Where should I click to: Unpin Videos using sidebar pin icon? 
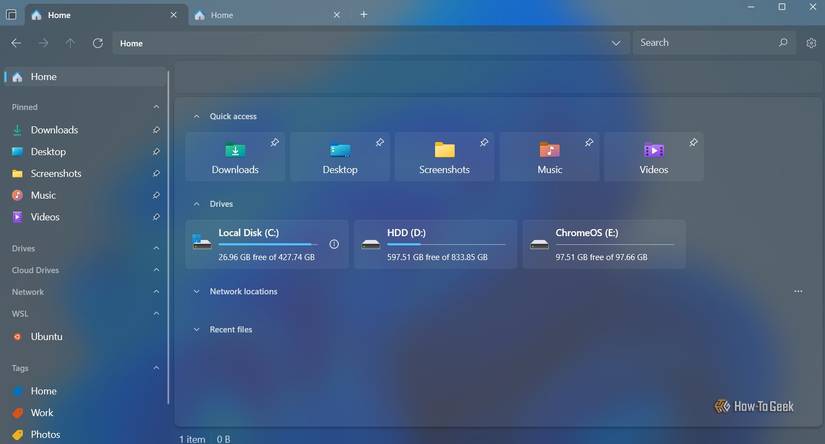tap(156, 217)
